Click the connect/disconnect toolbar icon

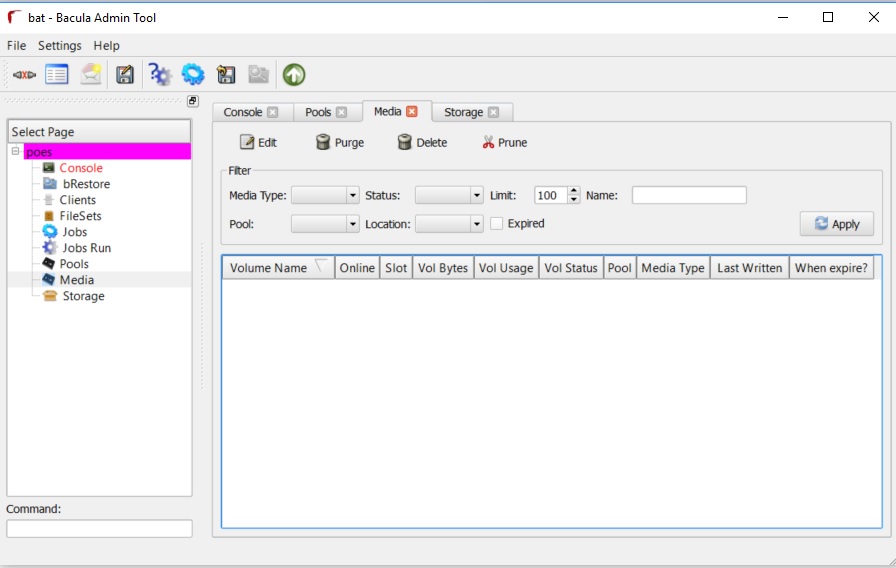point(24,75)
